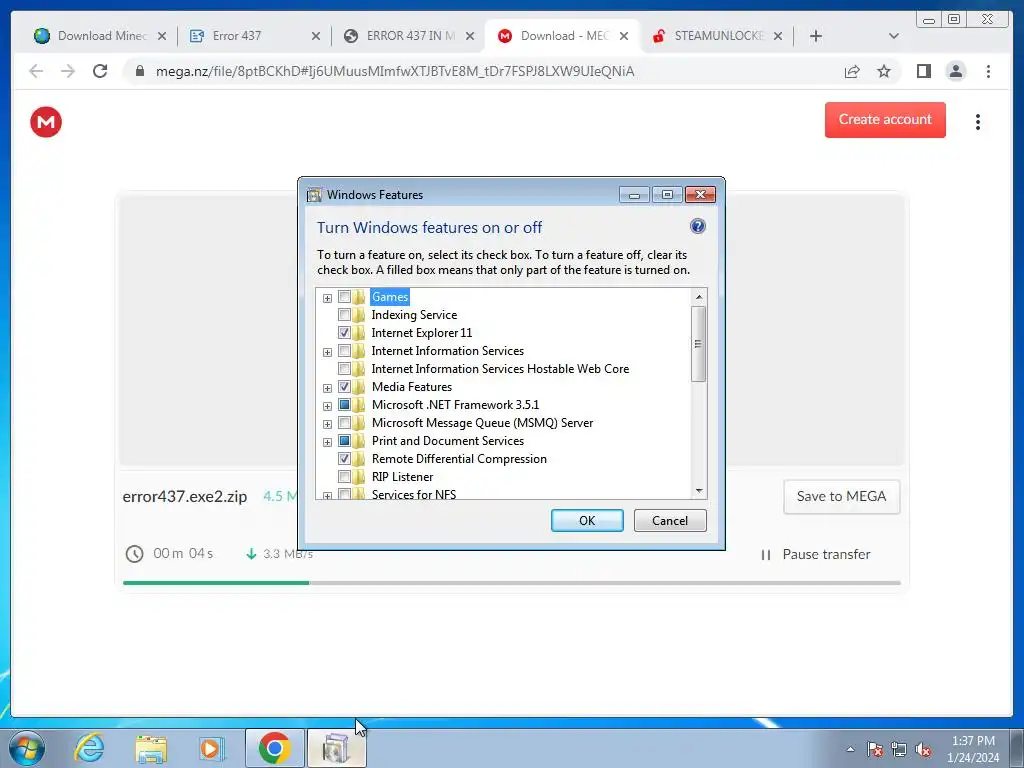1024x768 pixels.
Task: Switch to the Error 437 tab
Action: point(254,36)
